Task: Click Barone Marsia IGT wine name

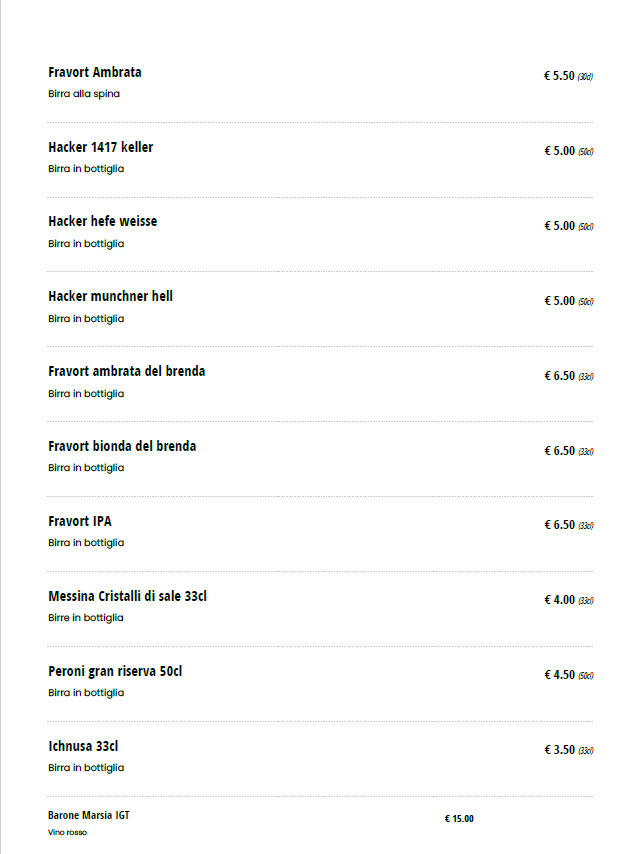Action: tap(88, 816)
